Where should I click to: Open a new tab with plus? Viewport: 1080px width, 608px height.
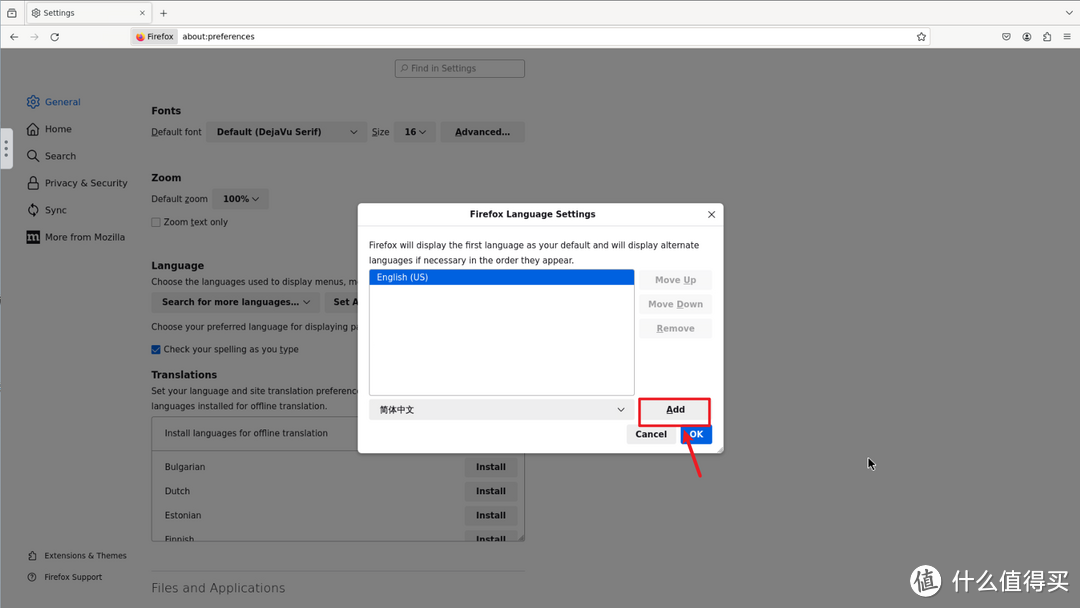click(163, 13)
